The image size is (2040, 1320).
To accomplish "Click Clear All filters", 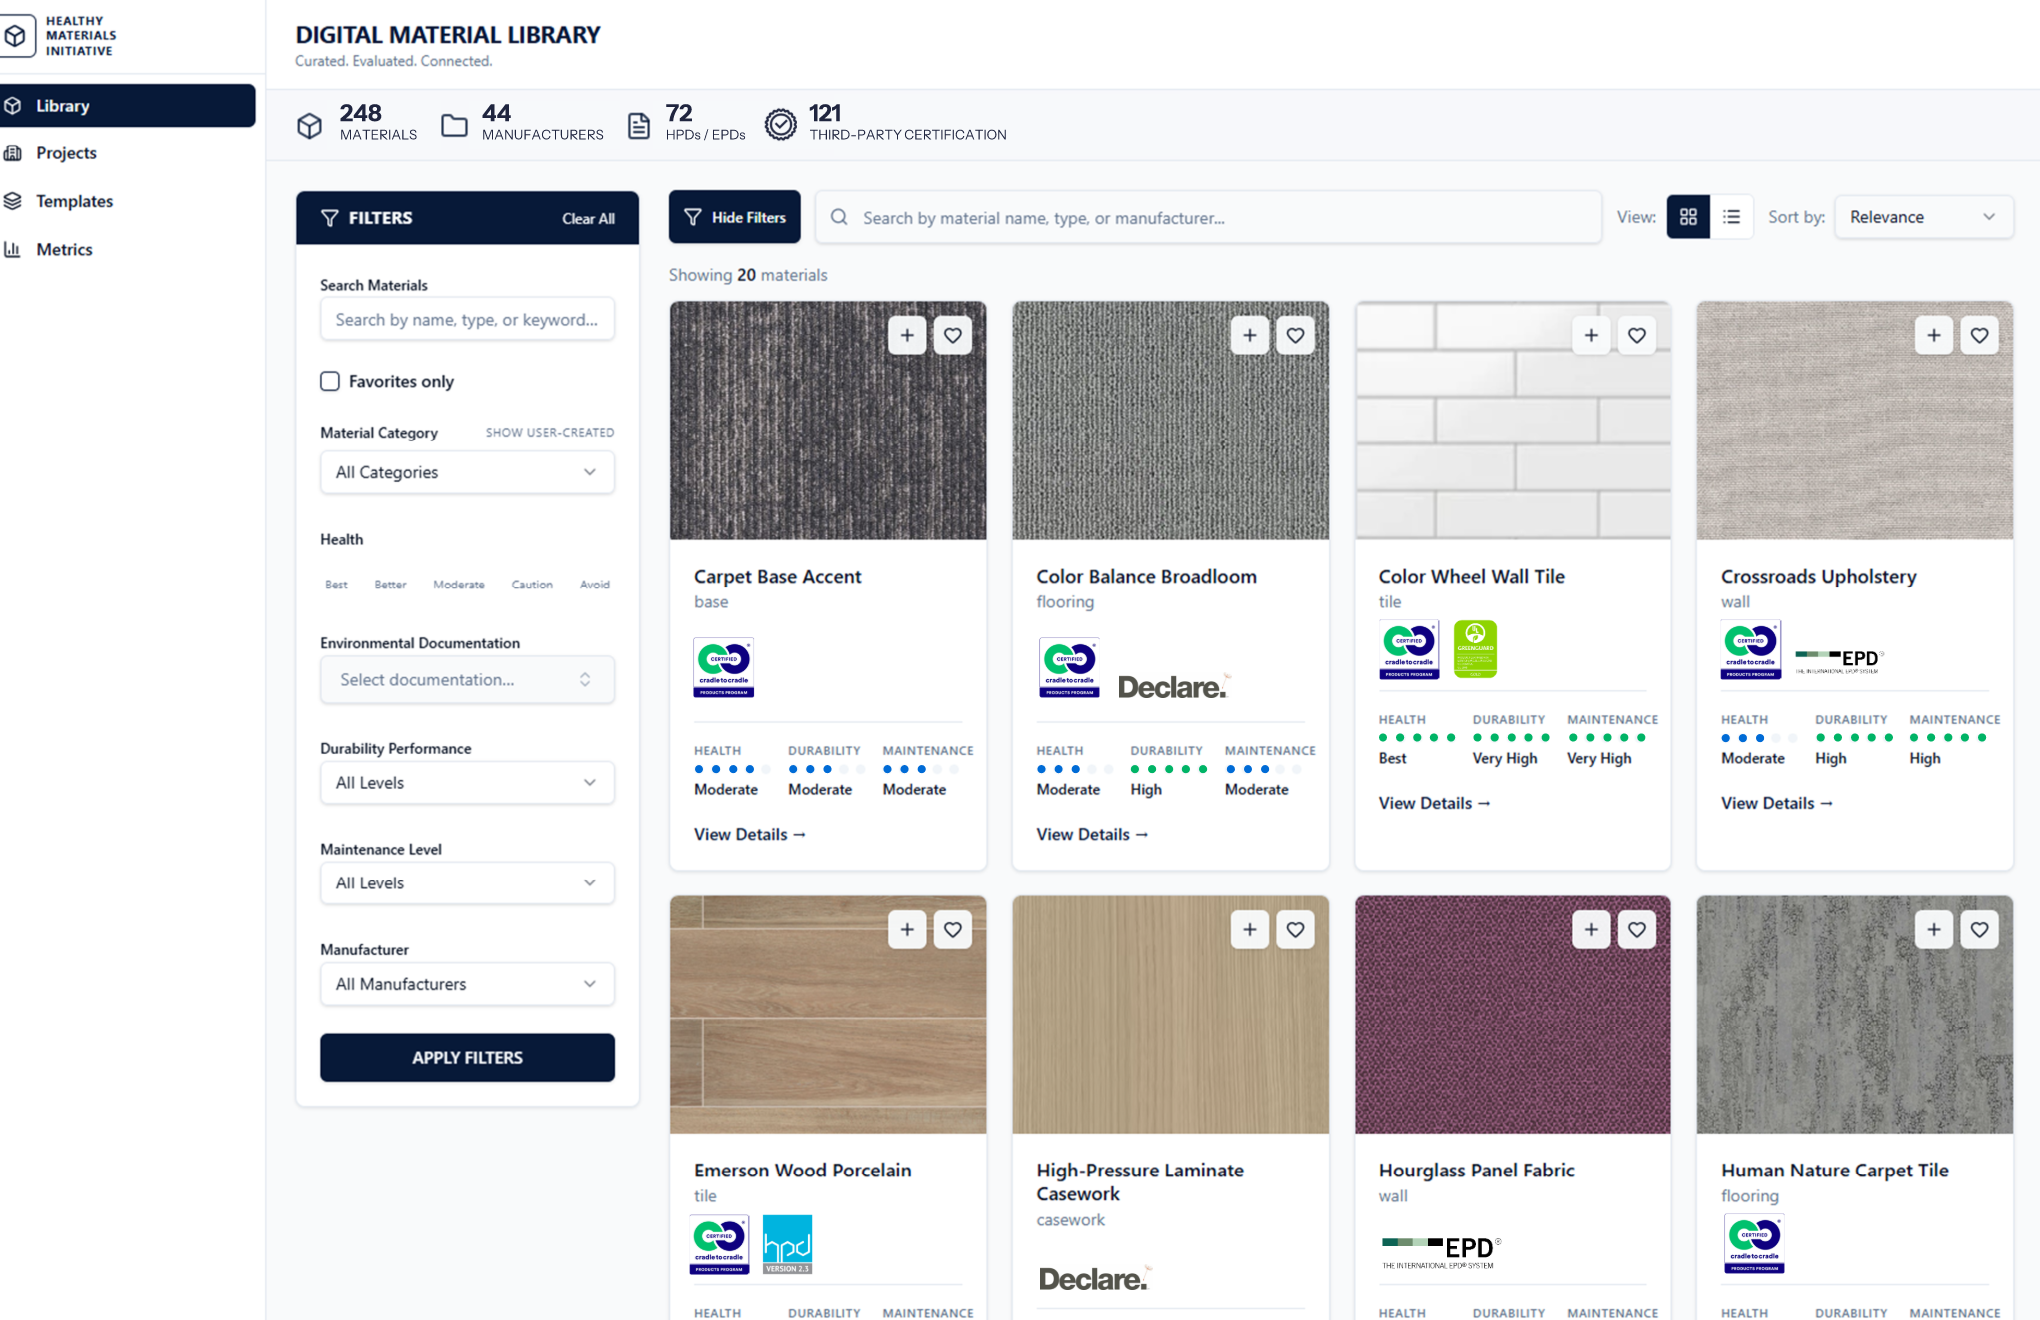I will click(588, 218).
